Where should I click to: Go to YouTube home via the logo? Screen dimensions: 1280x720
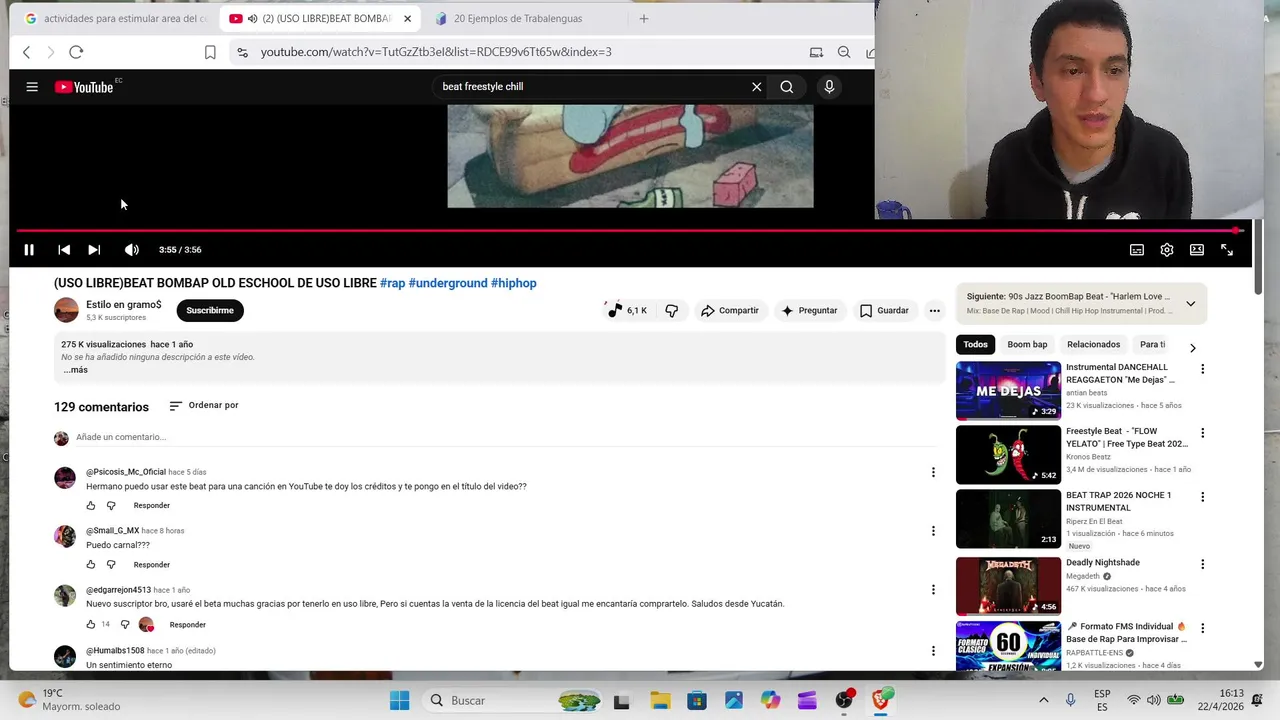click(85, 87)
